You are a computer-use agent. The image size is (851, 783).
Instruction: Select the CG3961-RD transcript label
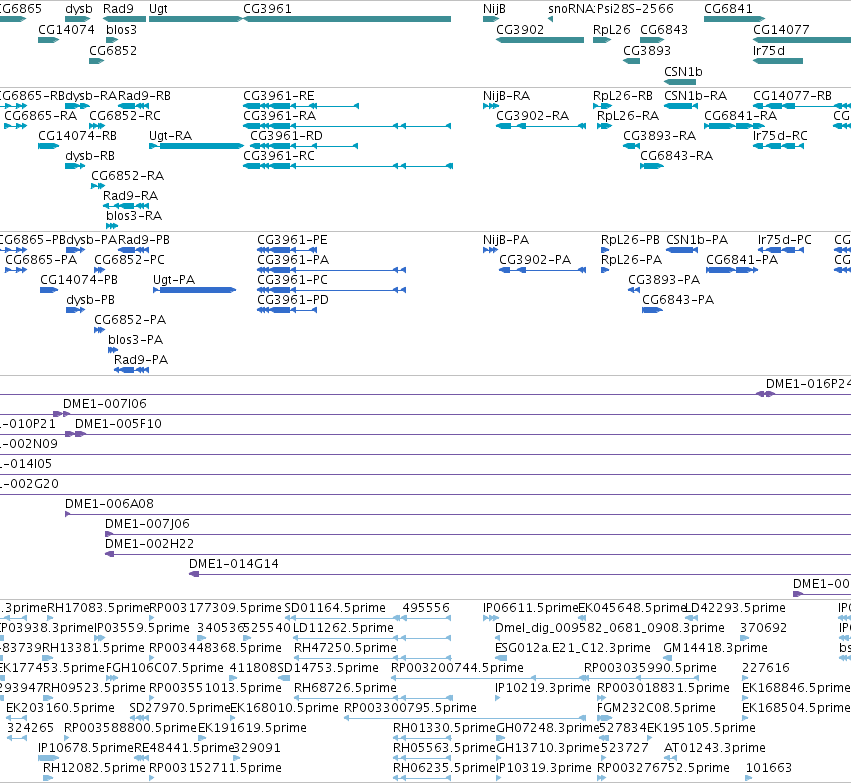[286, 136]
